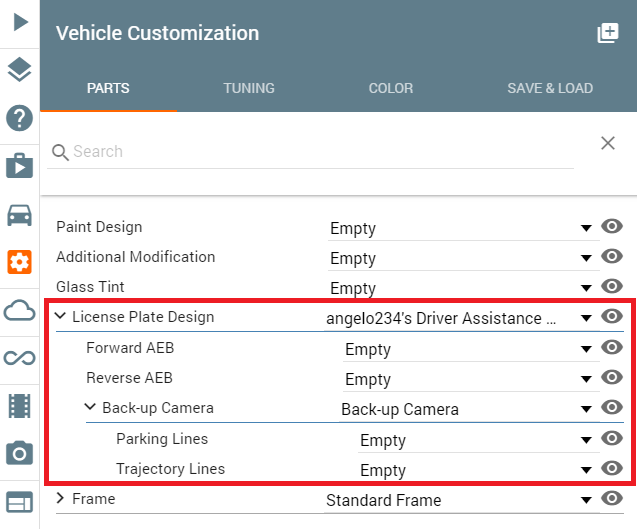Toggle visibility eye for Trajectory Lines
This screenshot has width=637, height=529.
613,469
